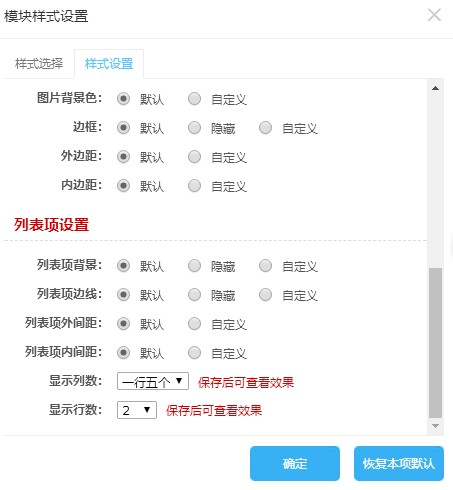
Task: Close the 模块样式设置 dialog with the X icon
Action: [x=434, y=15]
